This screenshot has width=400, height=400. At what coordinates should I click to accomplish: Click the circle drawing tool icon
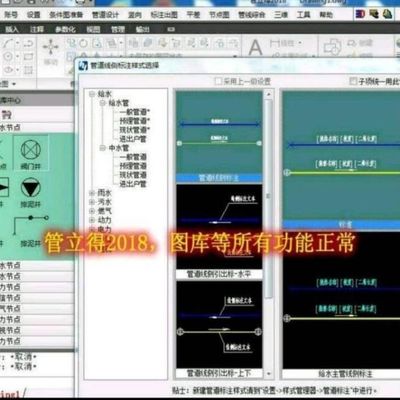click(x=8, y=57)
